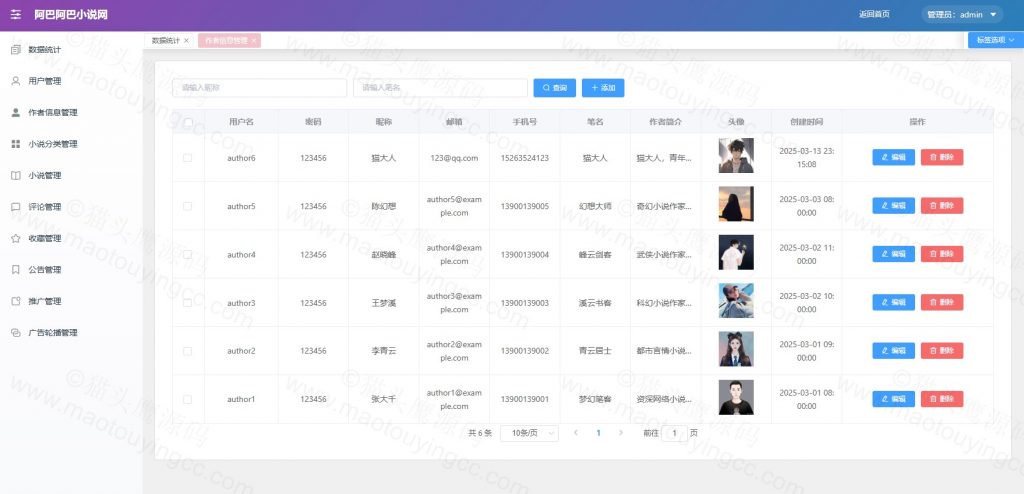1024x494 pixels.
Task: Click the 123@qq.com email cell
Action: (x=454, y=158)
